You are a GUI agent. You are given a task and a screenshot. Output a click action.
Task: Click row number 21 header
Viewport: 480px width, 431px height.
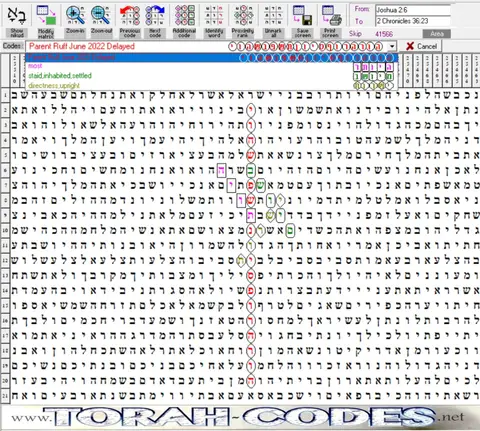[x=5, y=395]
